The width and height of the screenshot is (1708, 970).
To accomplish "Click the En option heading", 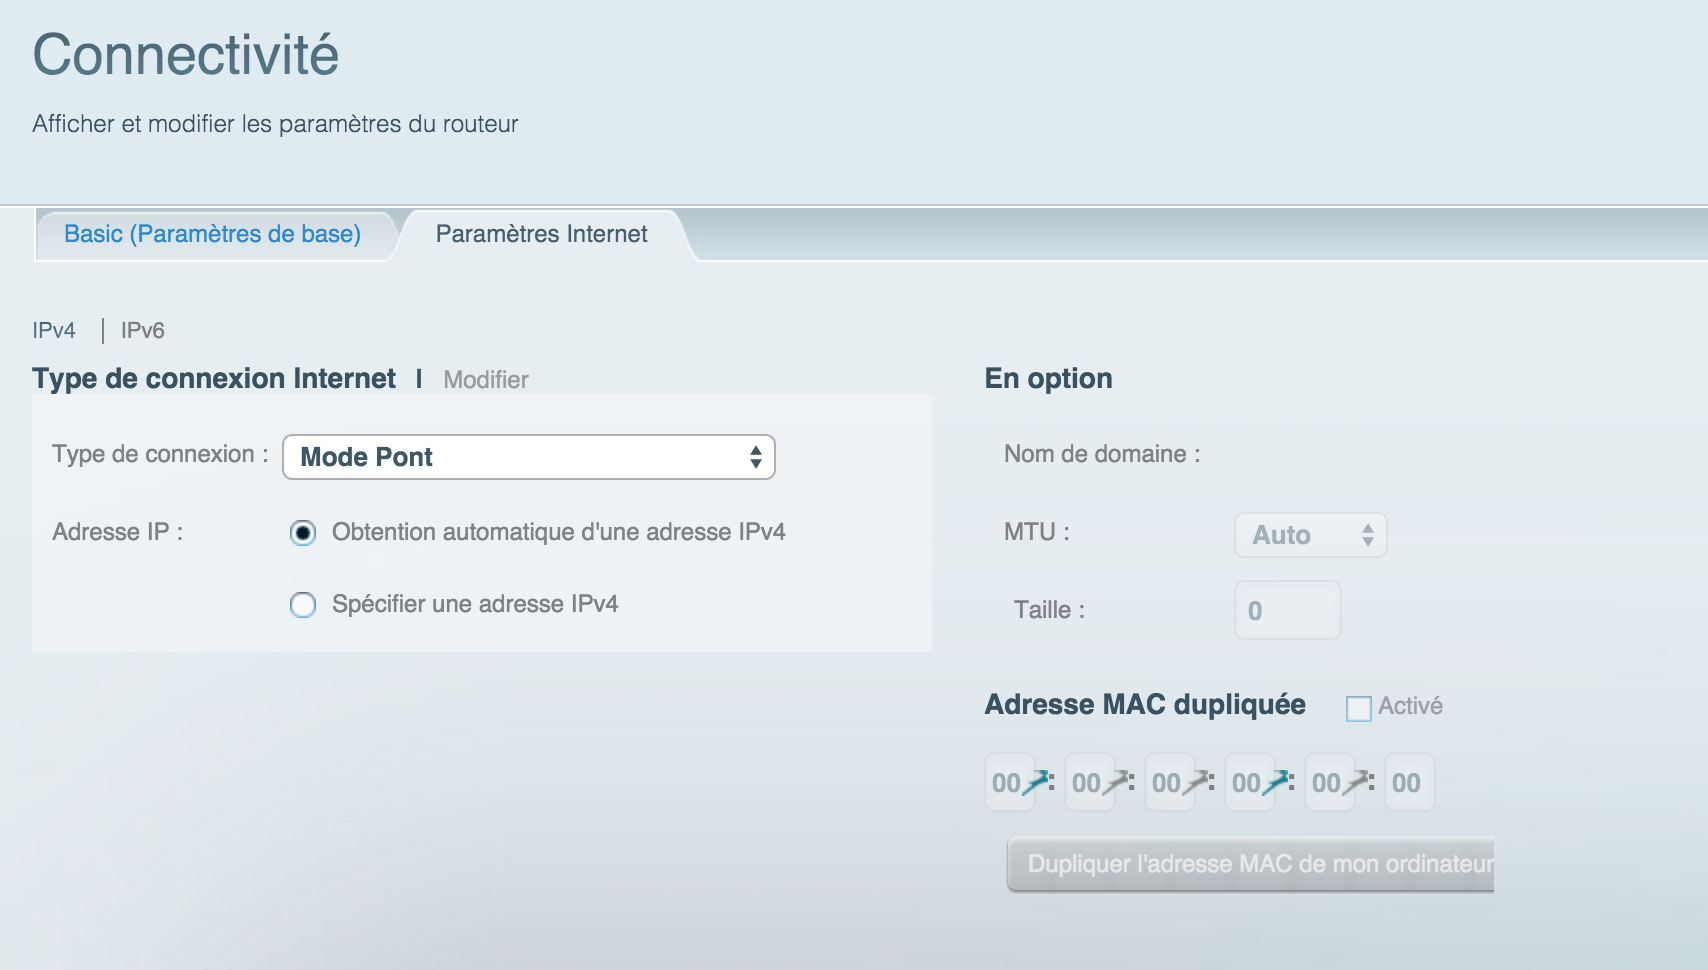I will (x=1048, y=378).
